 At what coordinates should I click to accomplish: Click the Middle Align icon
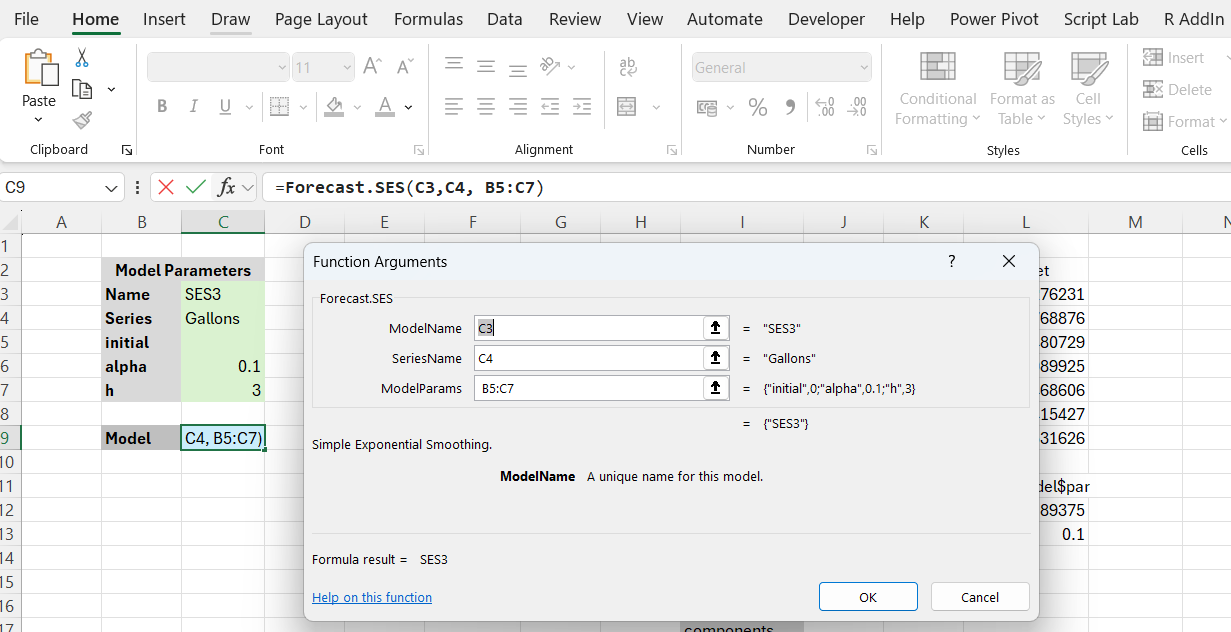point(486,67)
